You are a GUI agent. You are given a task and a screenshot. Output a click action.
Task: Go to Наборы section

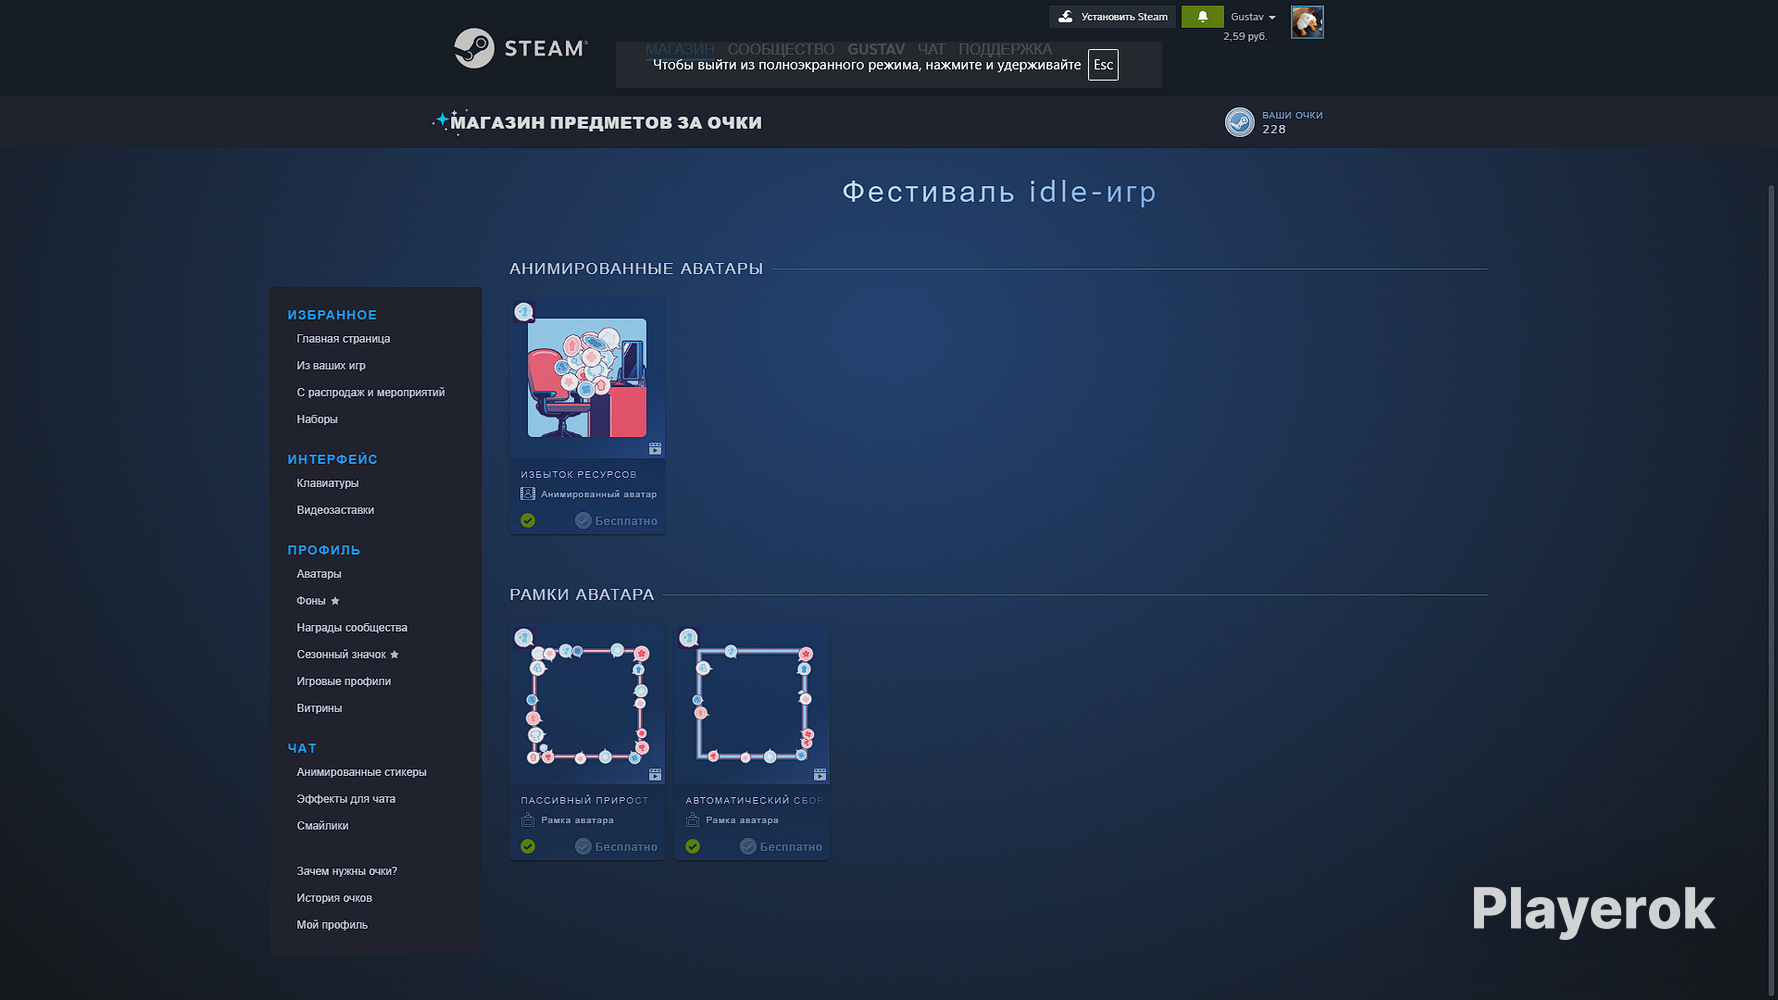(317, 420)
